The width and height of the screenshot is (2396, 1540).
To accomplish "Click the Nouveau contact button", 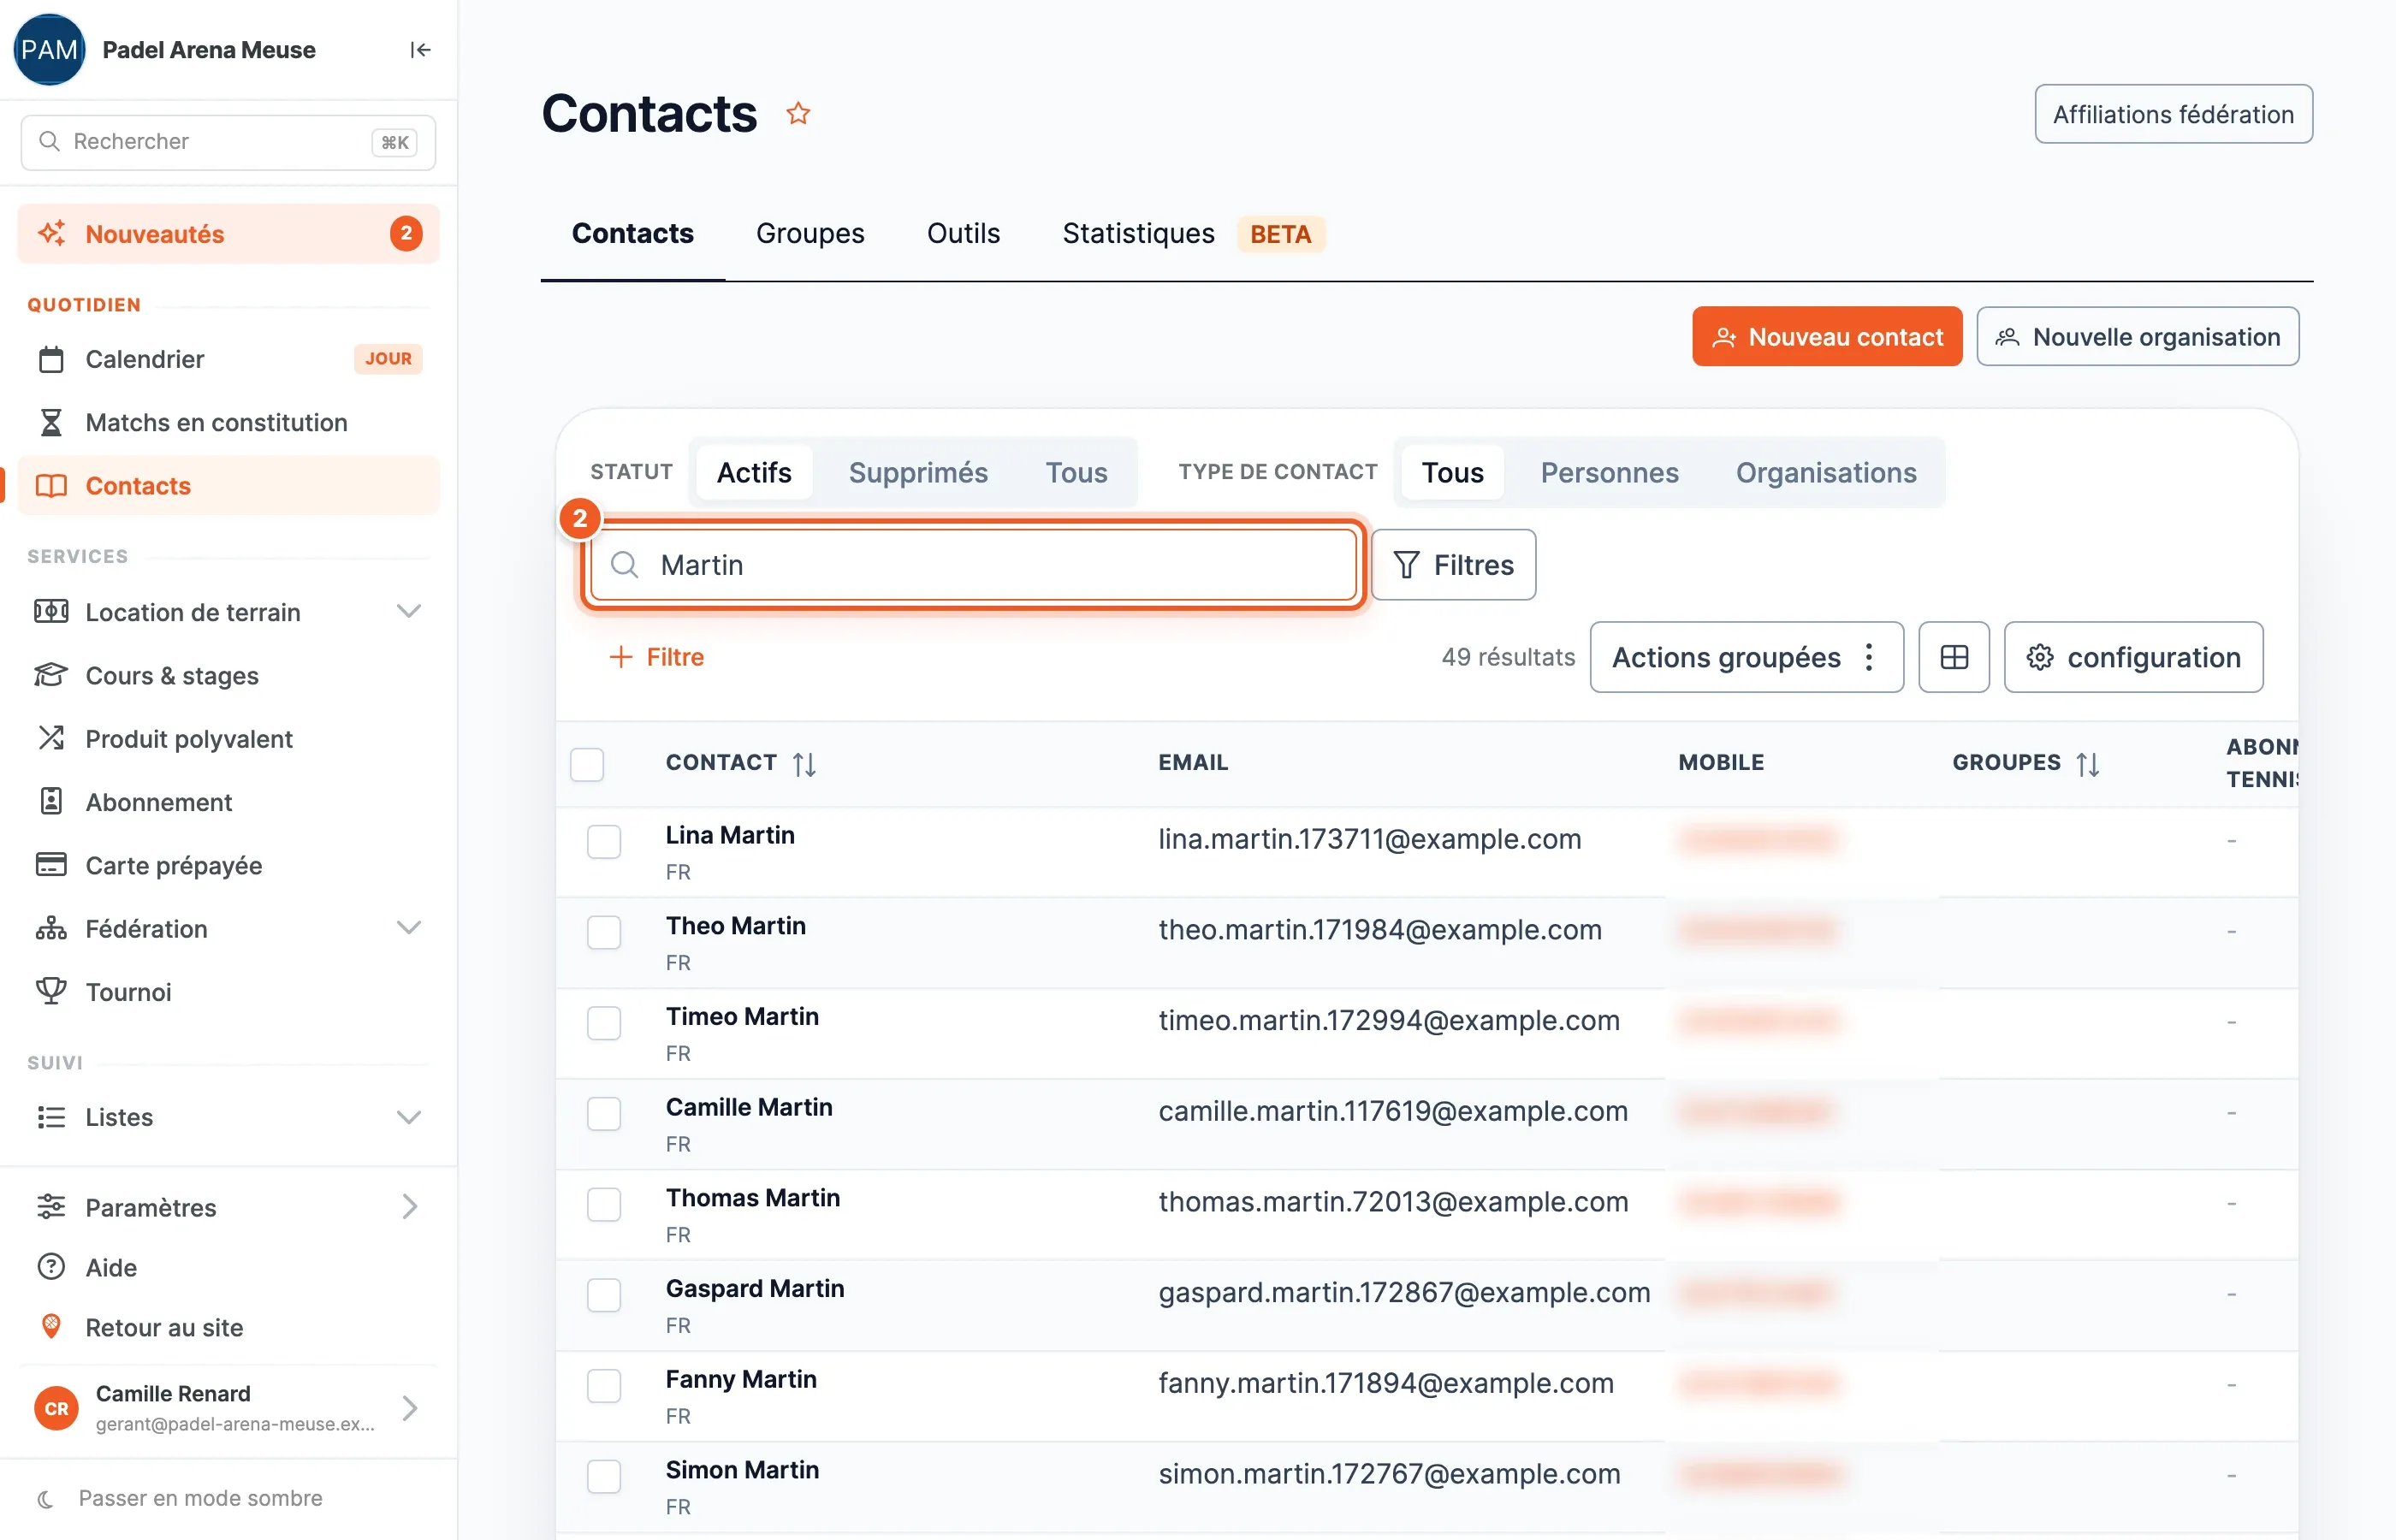I will 1827,337.
